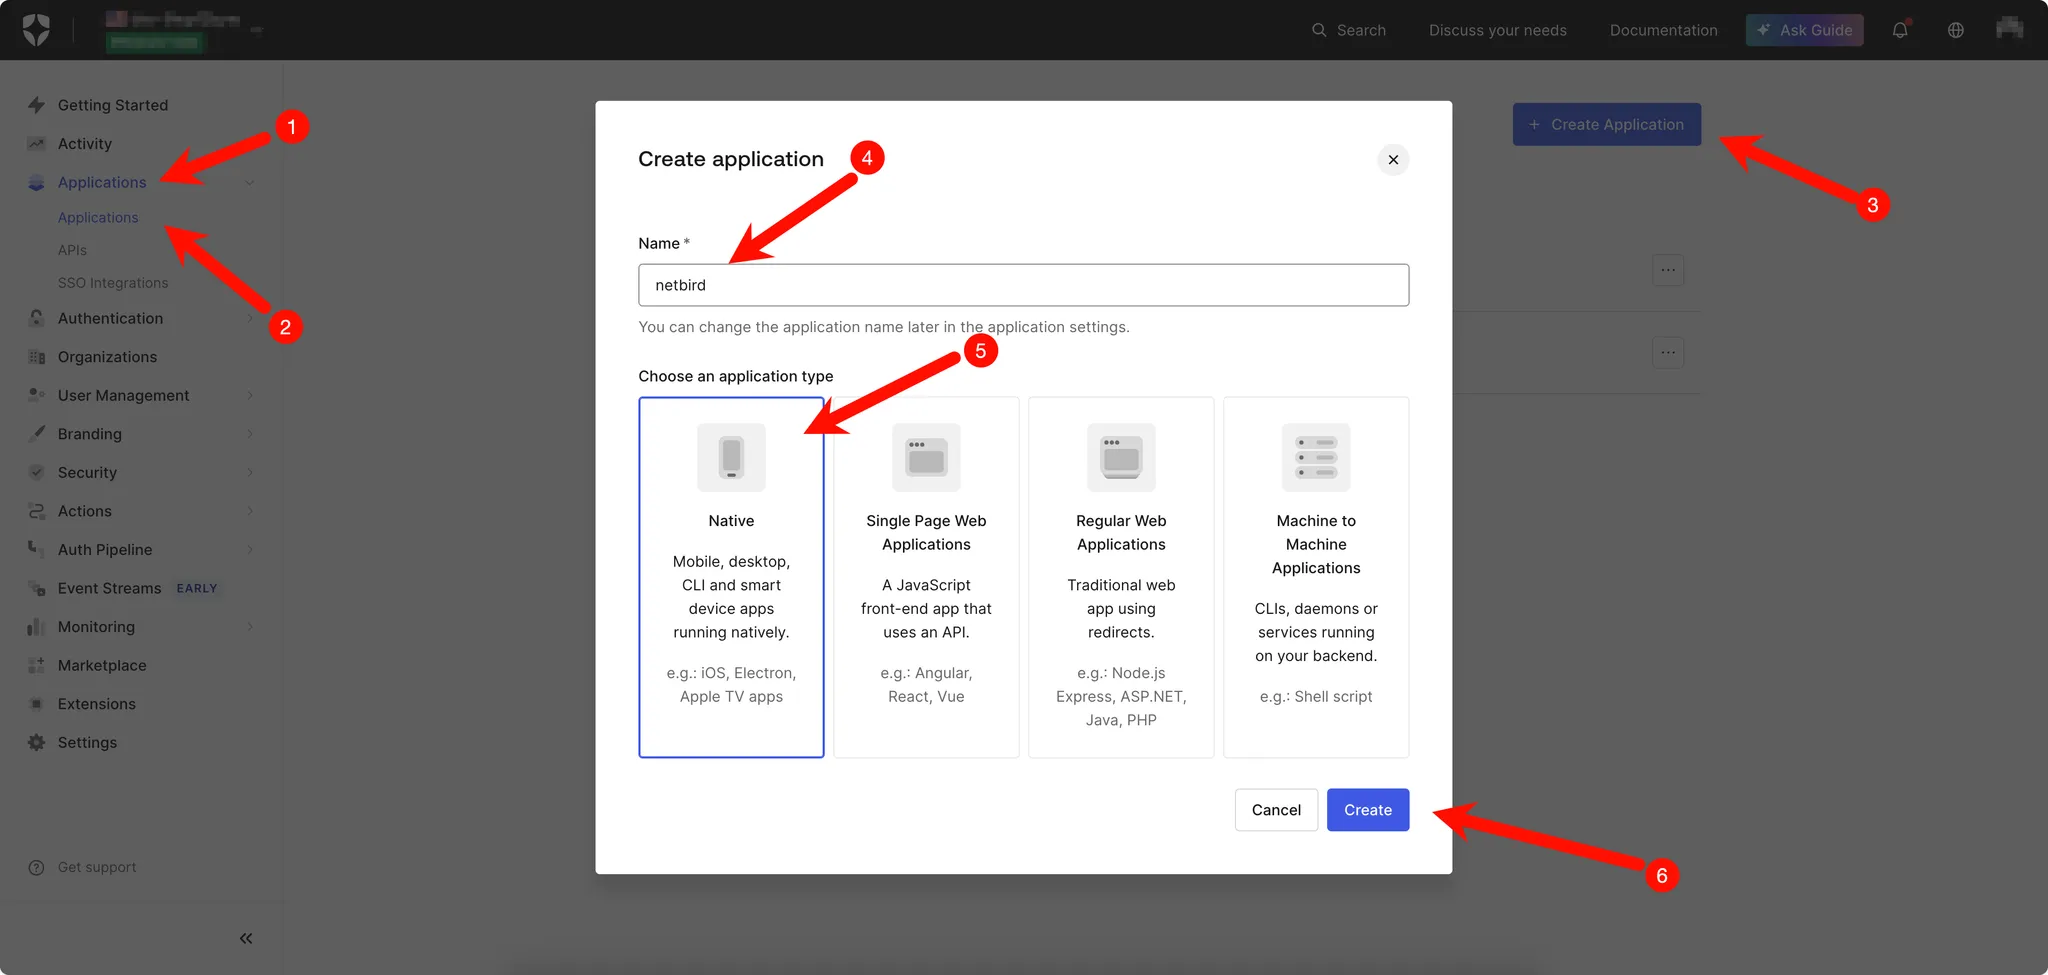Image resolution: width=2048 pixels, height=975 pixels.
Task: Click the Create Application button
Action: [x=1606, y=124]
